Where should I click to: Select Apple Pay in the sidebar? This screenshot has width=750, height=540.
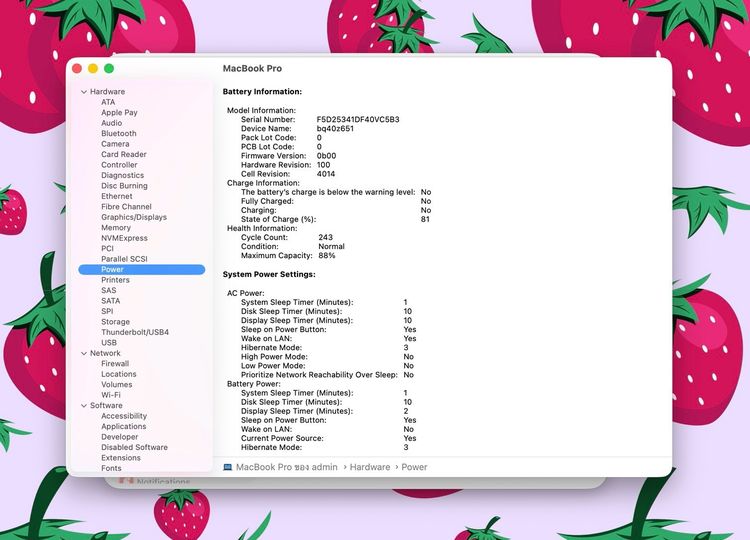point(119,113)
